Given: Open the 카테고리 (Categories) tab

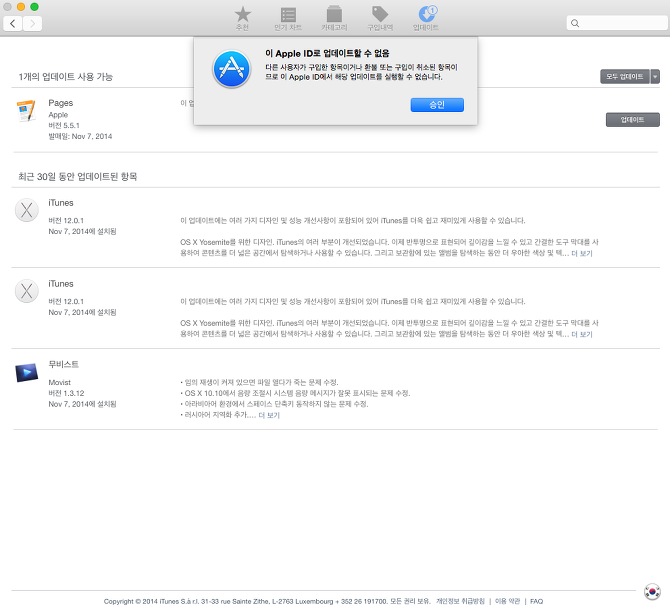Looking at the screenshot, I should point(334,18).
